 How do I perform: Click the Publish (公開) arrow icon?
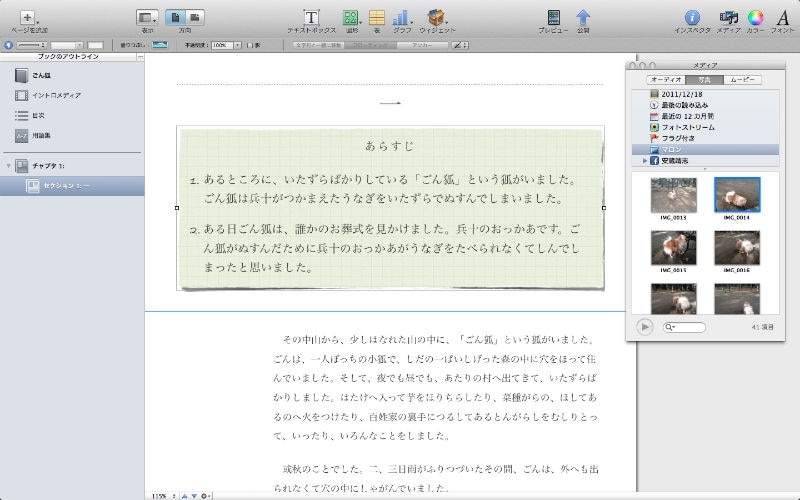(x=583, y=18)
